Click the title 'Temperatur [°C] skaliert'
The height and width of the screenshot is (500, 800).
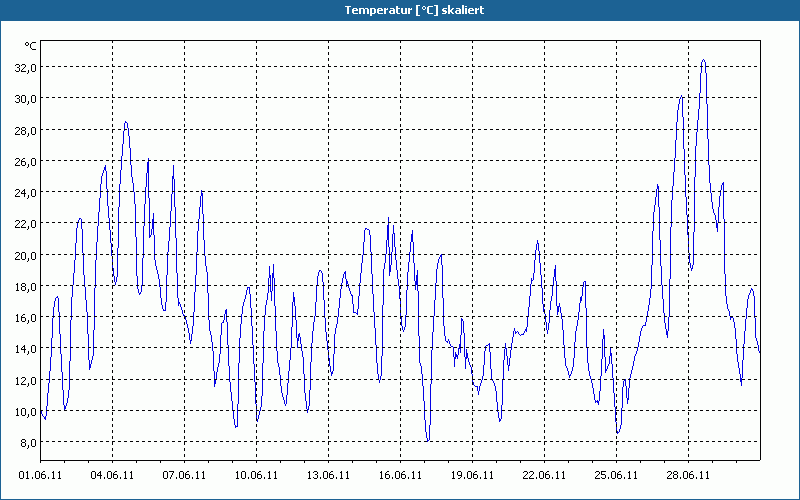click(x=414, y=10)
